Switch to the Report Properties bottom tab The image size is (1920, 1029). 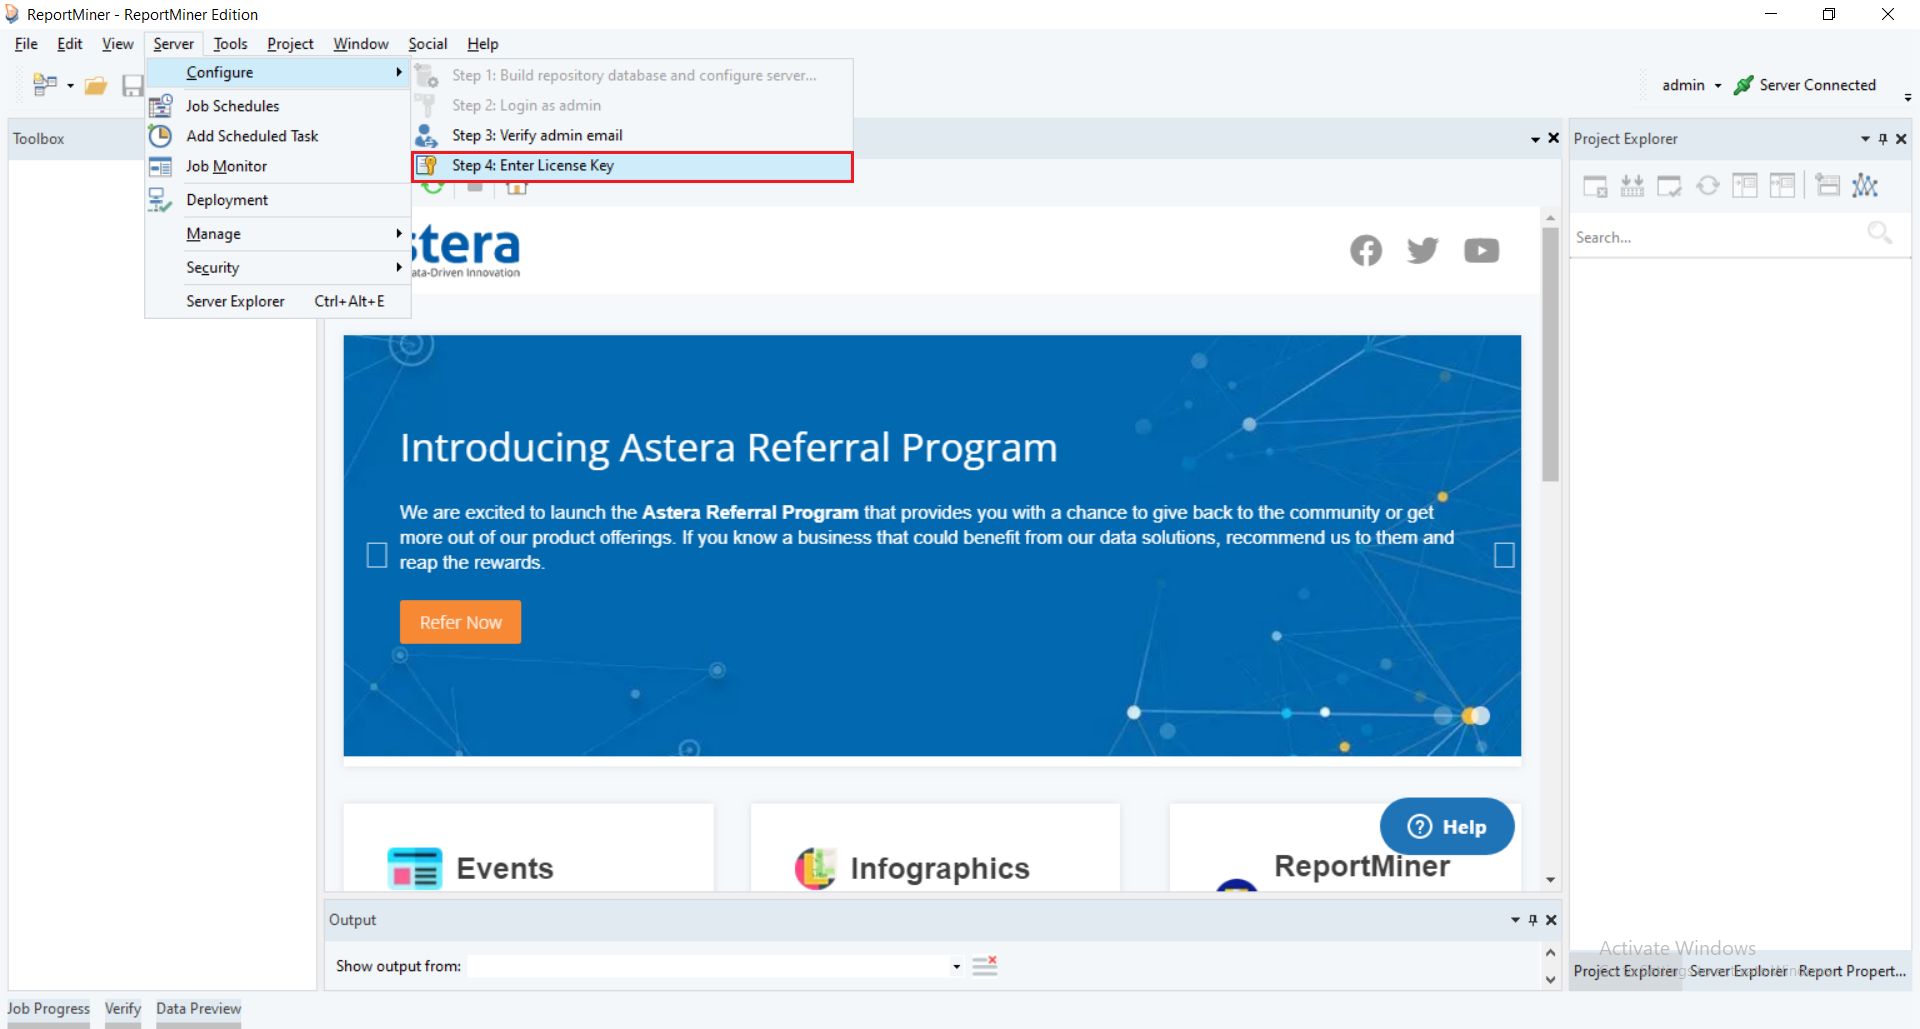click(x=1852, y=971)
